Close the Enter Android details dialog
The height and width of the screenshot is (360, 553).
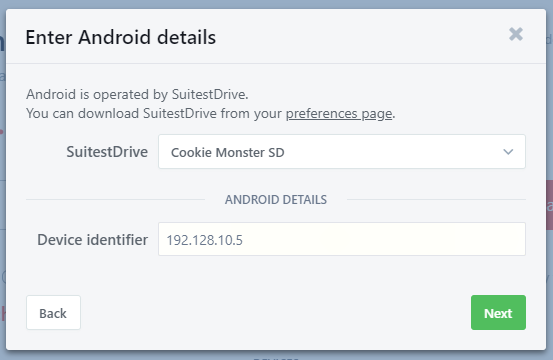tap(516, 34)
